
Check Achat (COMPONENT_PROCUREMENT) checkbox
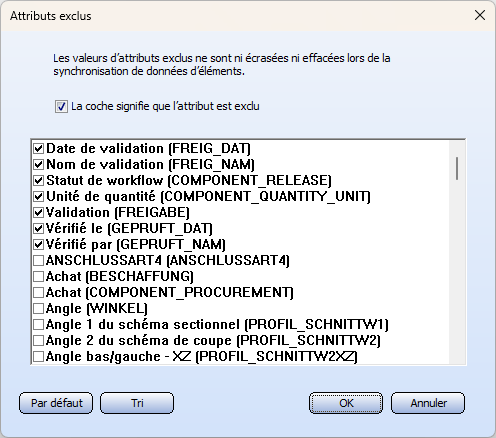38,292
